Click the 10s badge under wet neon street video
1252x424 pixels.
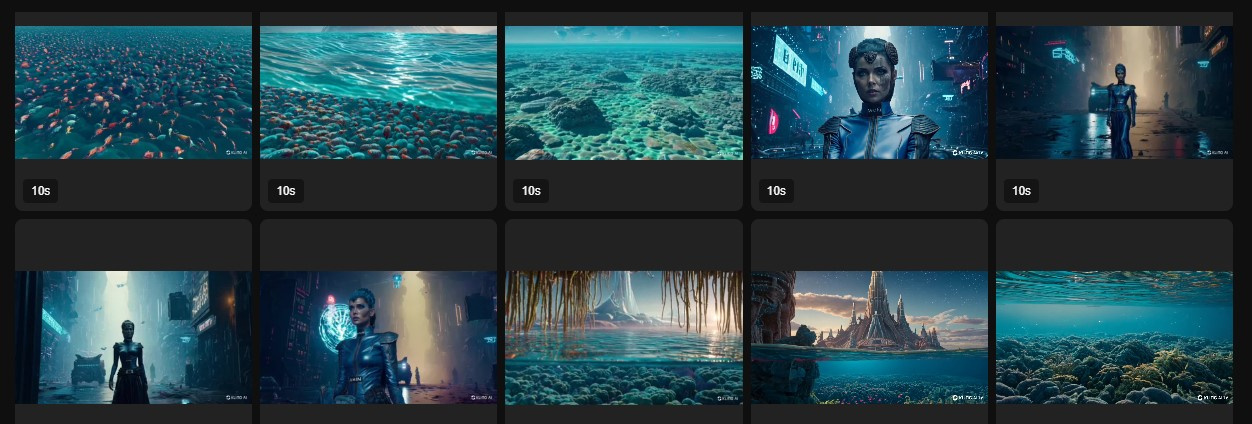click(1021, 191)
